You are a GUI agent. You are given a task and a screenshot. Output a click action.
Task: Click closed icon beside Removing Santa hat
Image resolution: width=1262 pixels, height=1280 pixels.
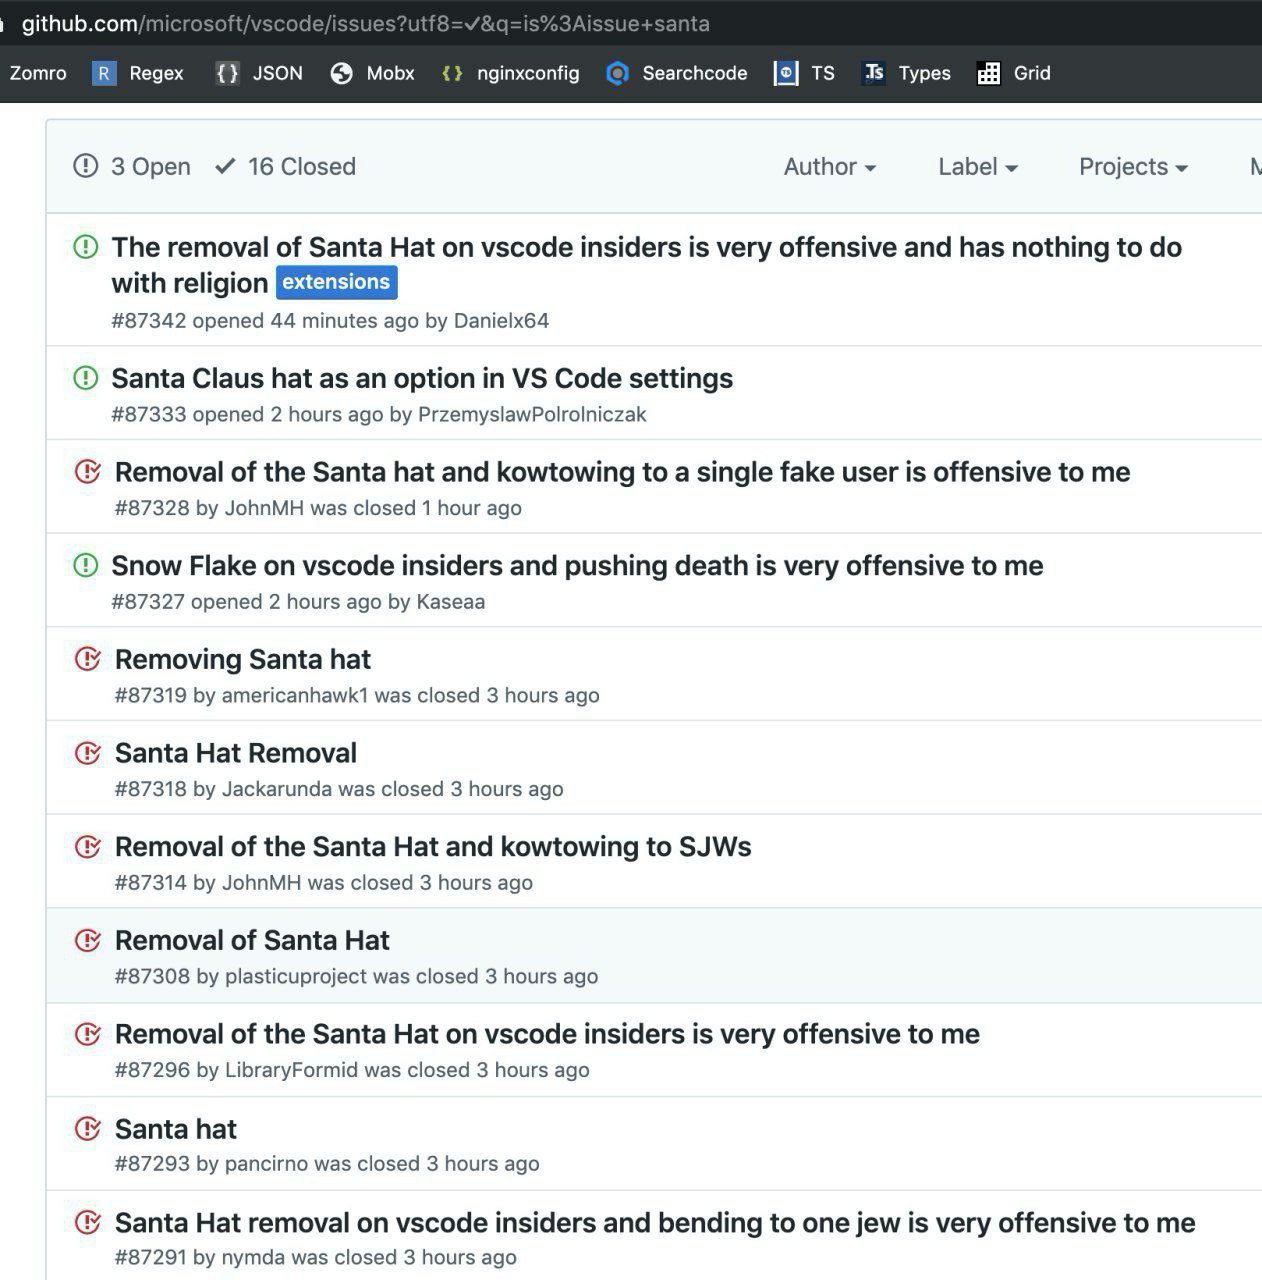88,658
